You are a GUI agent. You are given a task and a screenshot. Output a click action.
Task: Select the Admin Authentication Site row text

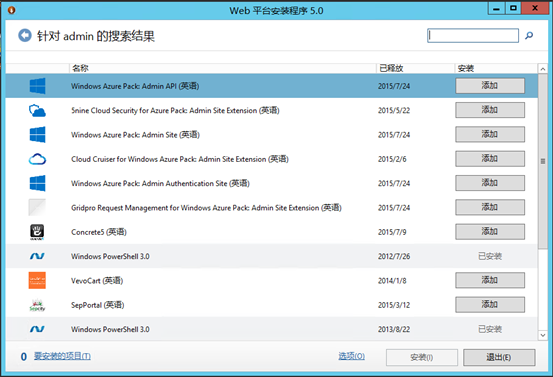point(160,183)
